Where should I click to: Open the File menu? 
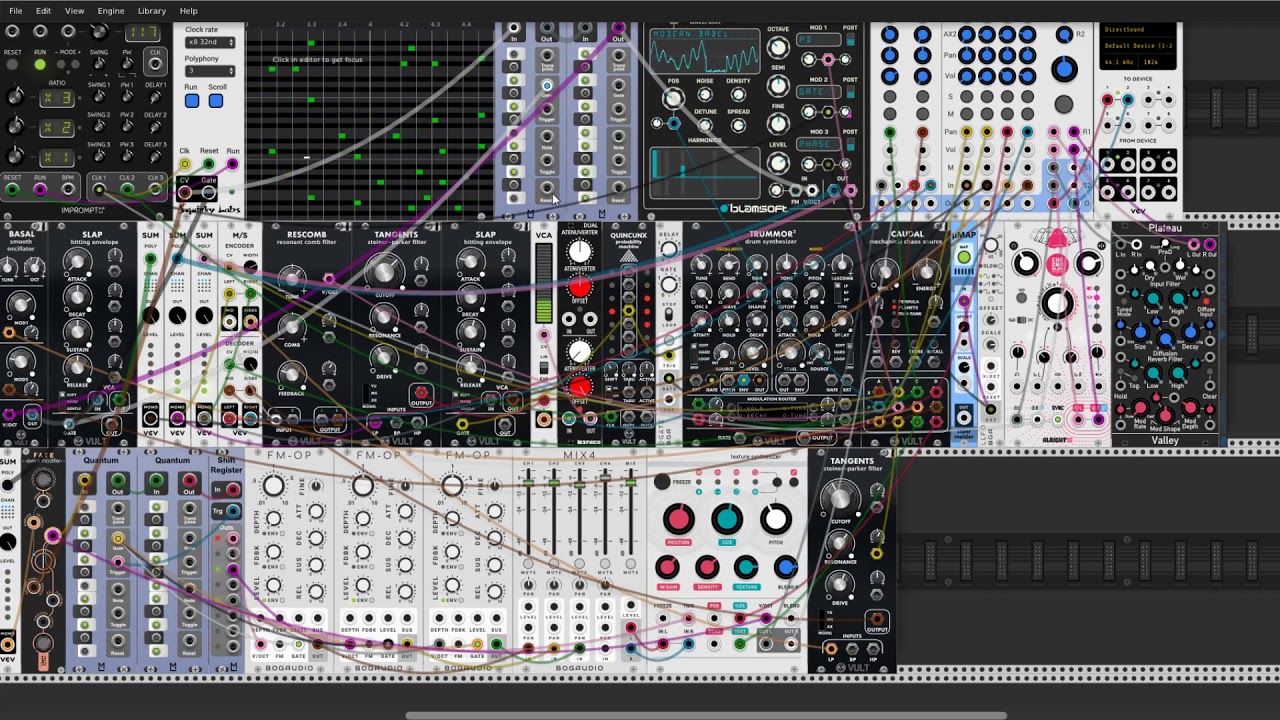tap(15, 11)
